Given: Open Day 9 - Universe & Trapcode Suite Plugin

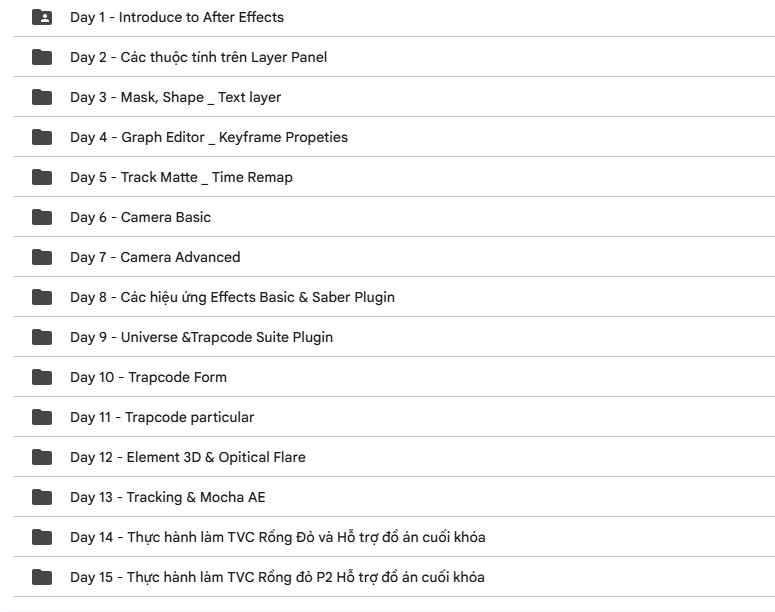Looking at the screenshot, I should (x=201, y=337).
